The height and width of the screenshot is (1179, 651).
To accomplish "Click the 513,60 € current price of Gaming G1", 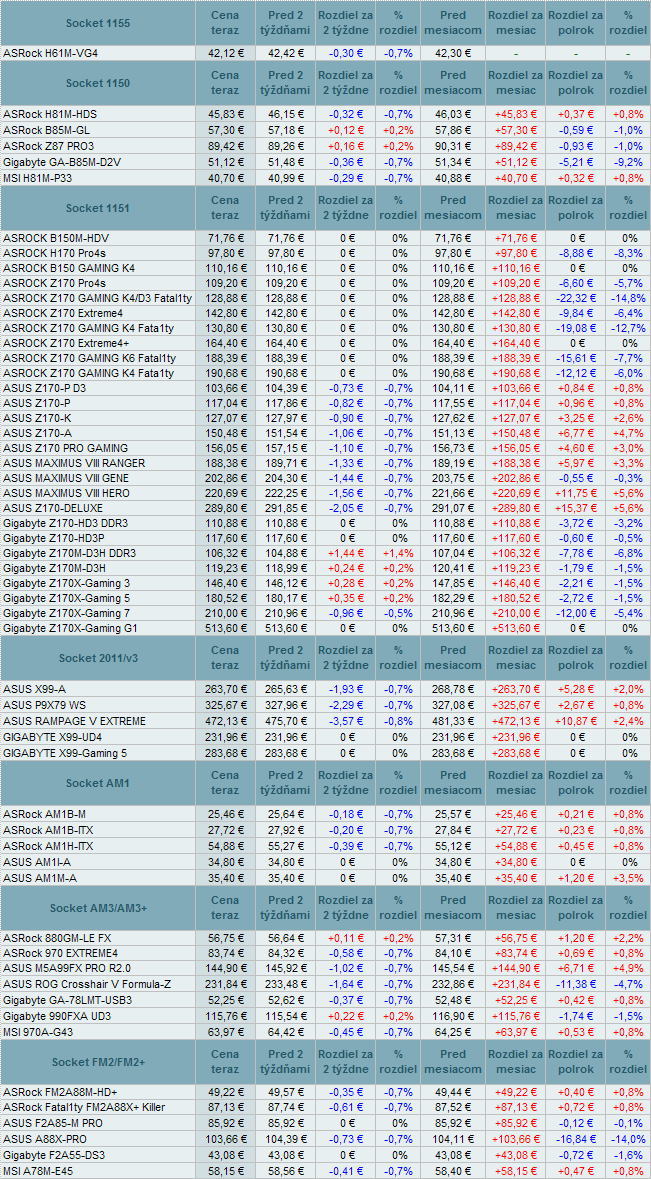I will 225,628.
